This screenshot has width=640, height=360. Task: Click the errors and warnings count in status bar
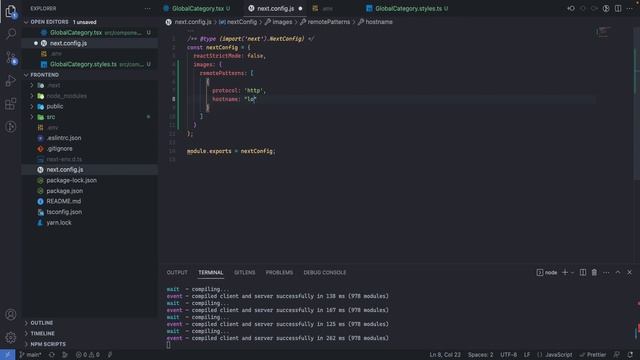tap(88, 355)
